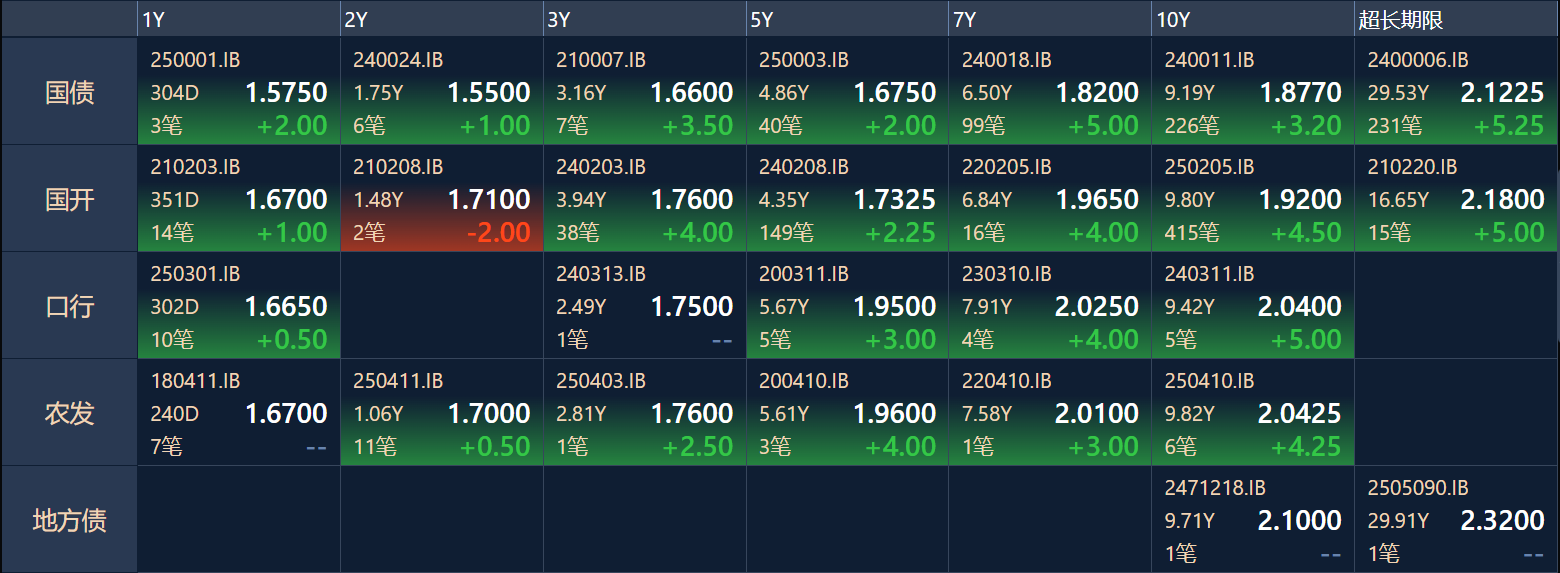This screenshot has height=573, width=1560.
Task: Open the red 210208.IB quote cell
Action: [x=442, y=198]
